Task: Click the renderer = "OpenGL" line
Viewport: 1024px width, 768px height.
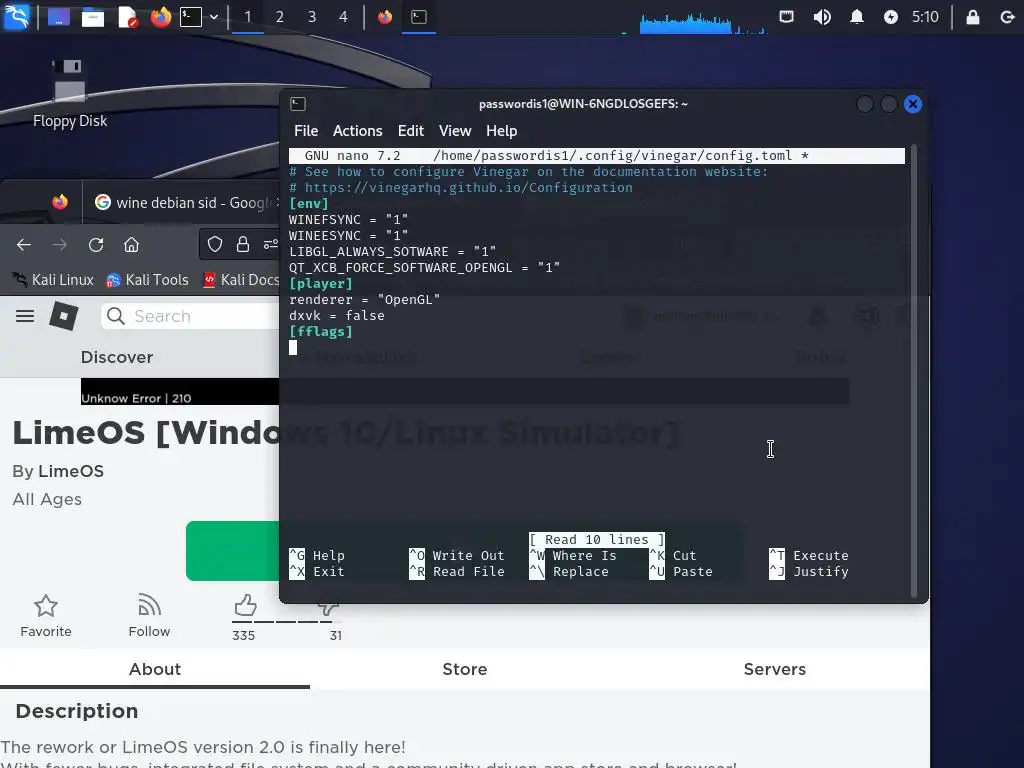Action: click(x=364, y=300)
